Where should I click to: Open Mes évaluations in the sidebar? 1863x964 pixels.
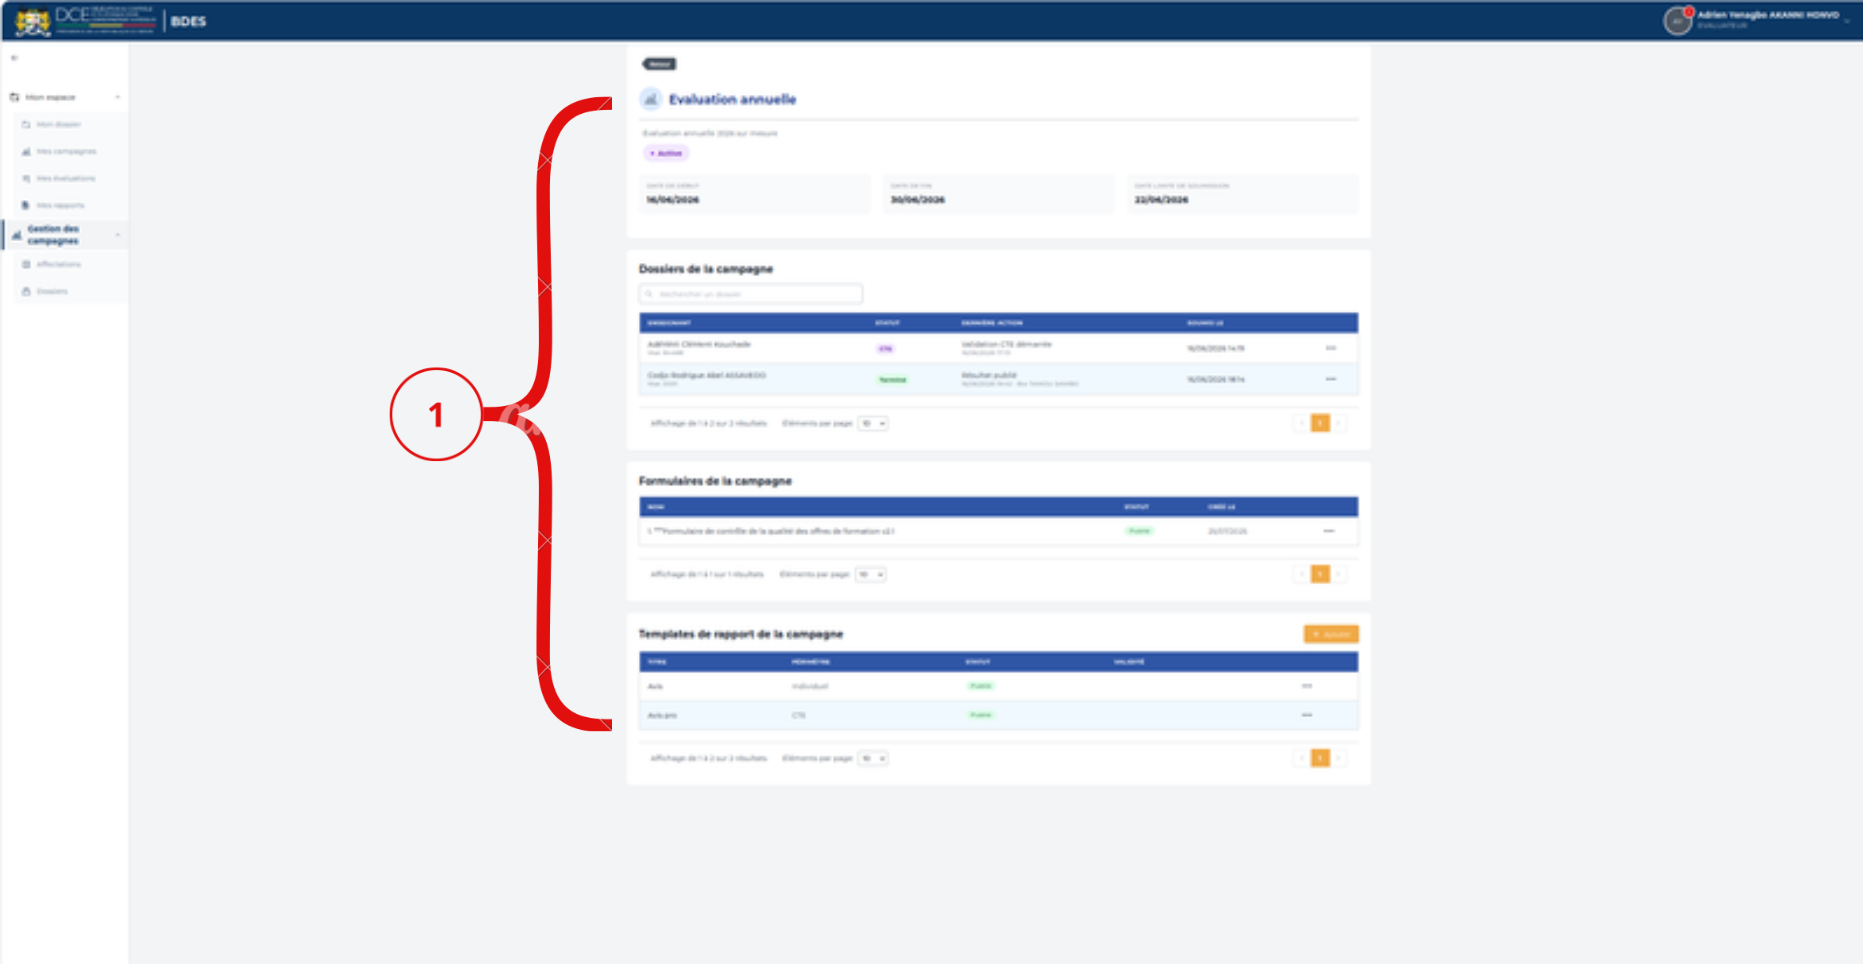(x=64, y=179)
